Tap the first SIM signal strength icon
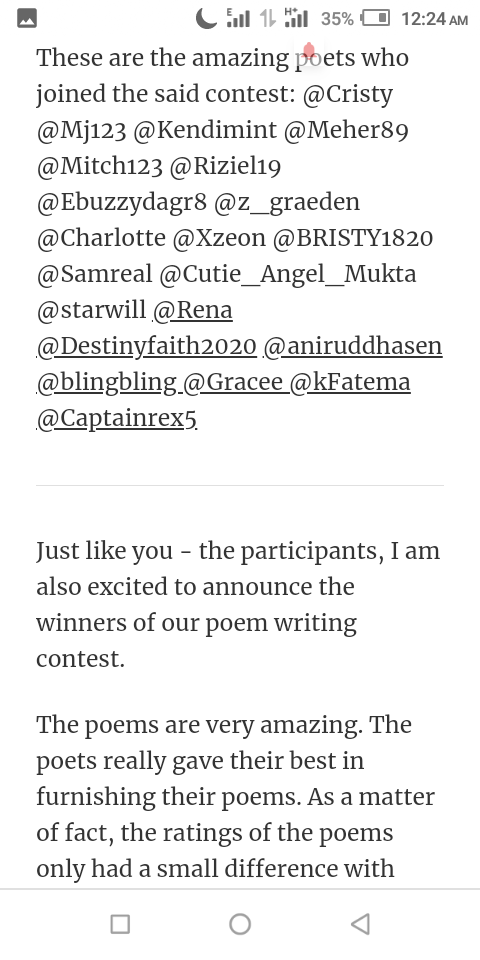480x960 pixels. [238, 18]
